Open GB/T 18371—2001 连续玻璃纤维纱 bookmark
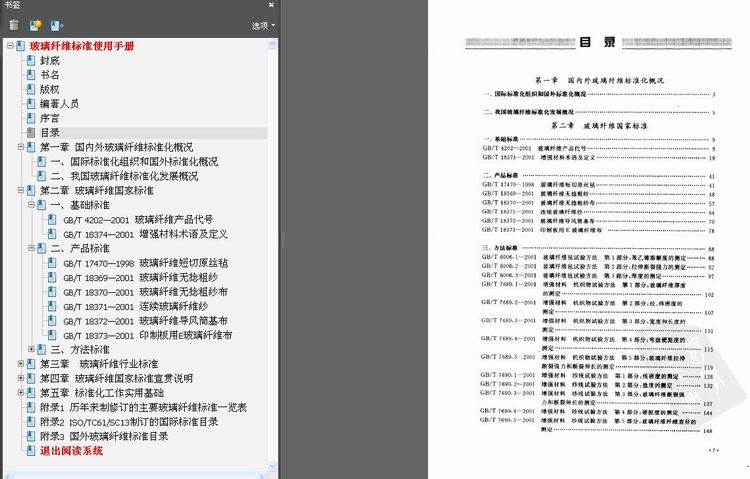Screen dimensions: 750x479 (x=135, y=306)
